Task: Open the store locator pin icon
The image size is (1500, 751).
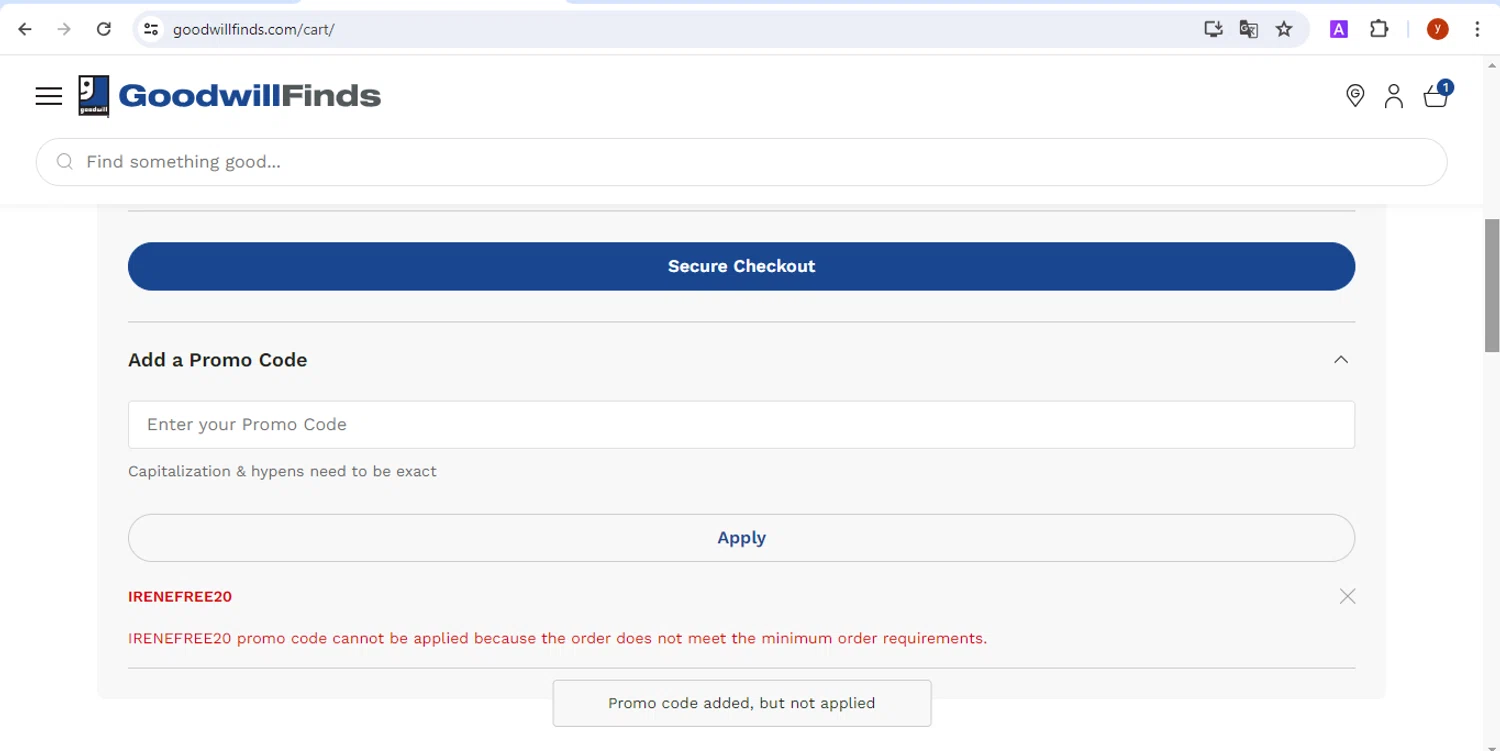Action: tap(1355, 96)
